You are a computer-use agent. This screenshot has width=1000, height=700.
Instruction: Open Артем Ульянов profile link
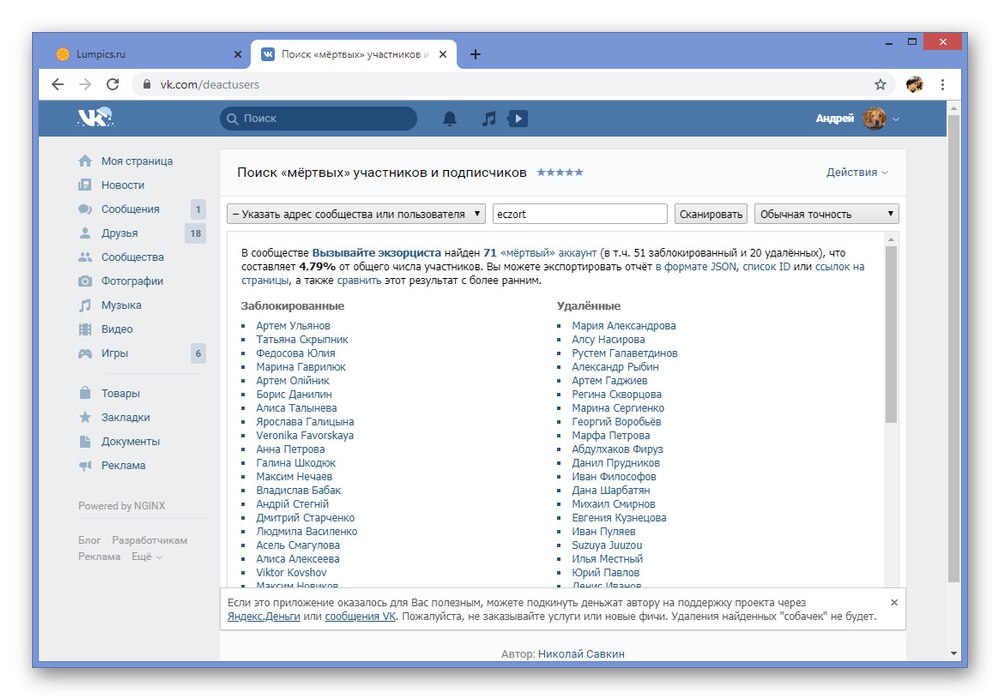tap(293, 326)
